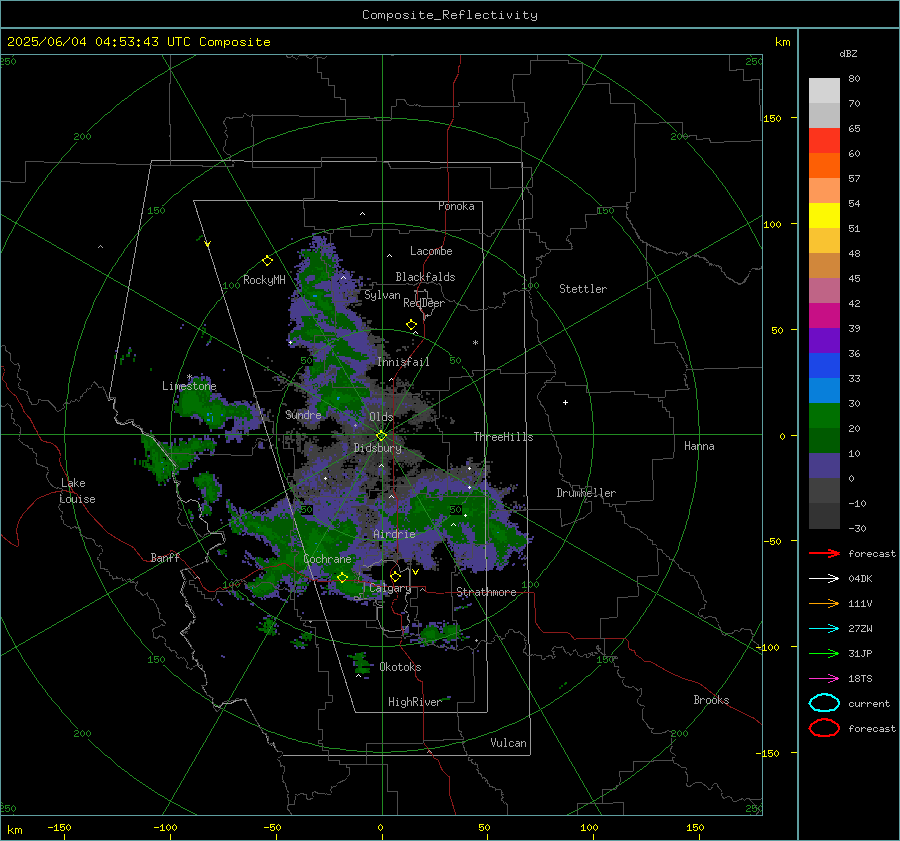Click the yellow diamond marker below RedDeer
The height and width of the screenshot is (841, 900).
[x=411, y=325]
